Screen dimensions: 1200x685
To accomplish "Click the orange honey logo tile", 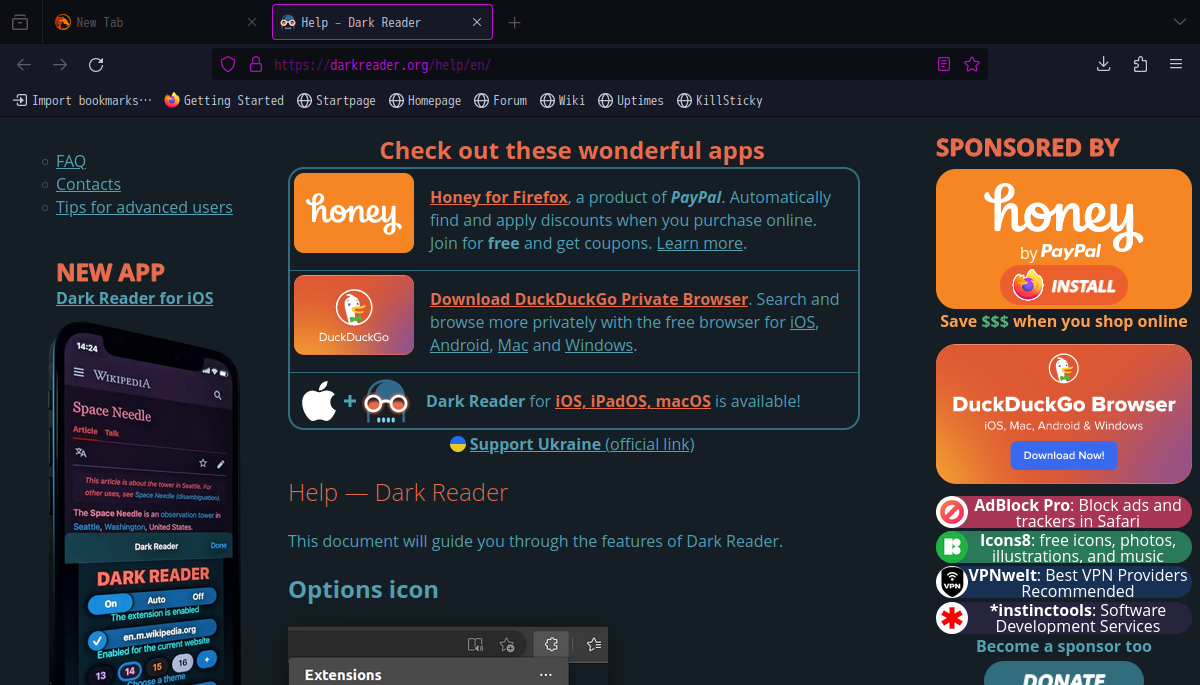I will pyautogui.click(x=354, y=213).
